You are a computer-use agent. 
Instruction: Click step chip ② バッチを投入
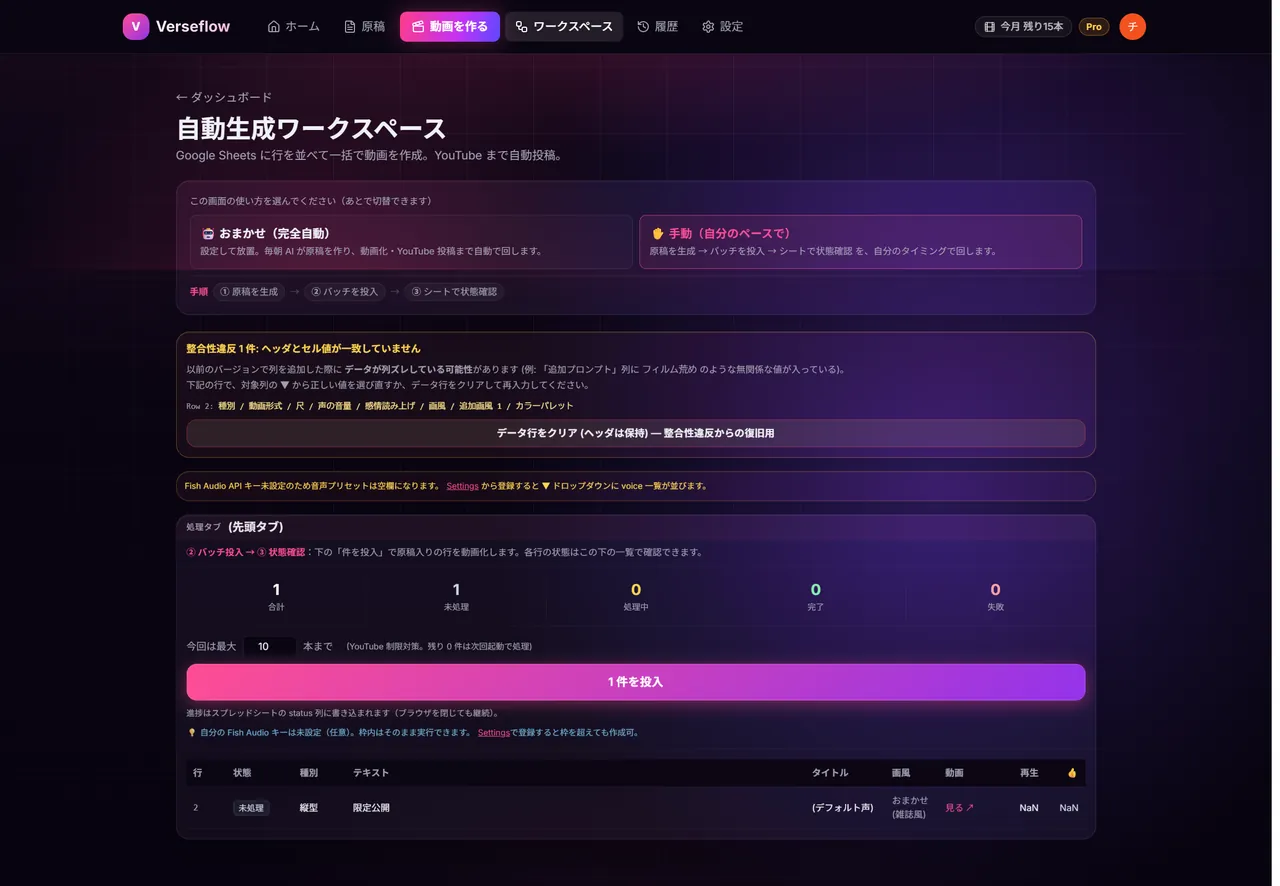(344, 292)
